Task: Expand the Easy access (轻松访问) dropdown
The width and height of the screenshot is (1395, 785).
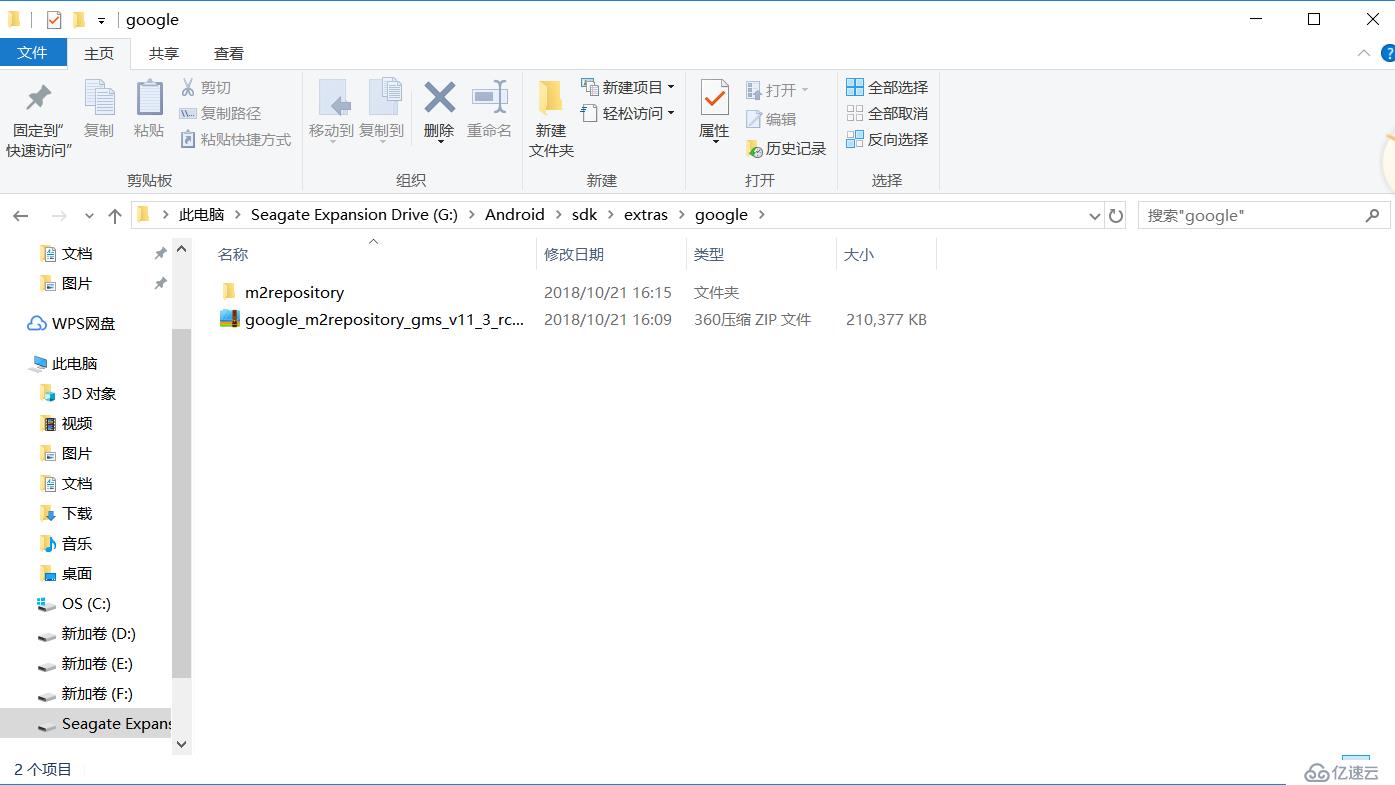Action: pos(671,113)
